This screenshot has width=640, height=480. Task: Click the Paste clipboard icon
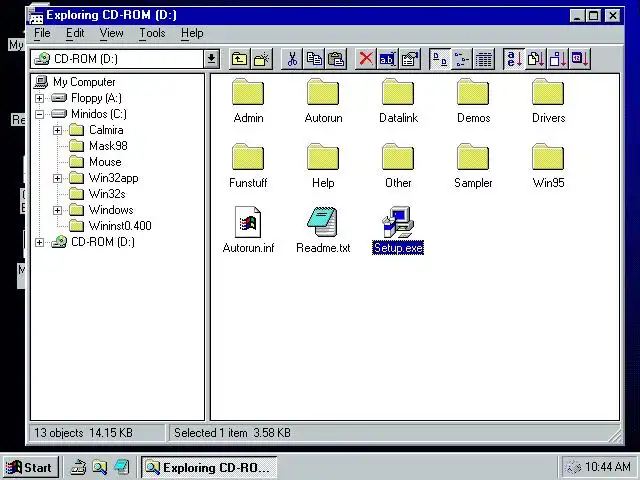[x=336, y=59]
